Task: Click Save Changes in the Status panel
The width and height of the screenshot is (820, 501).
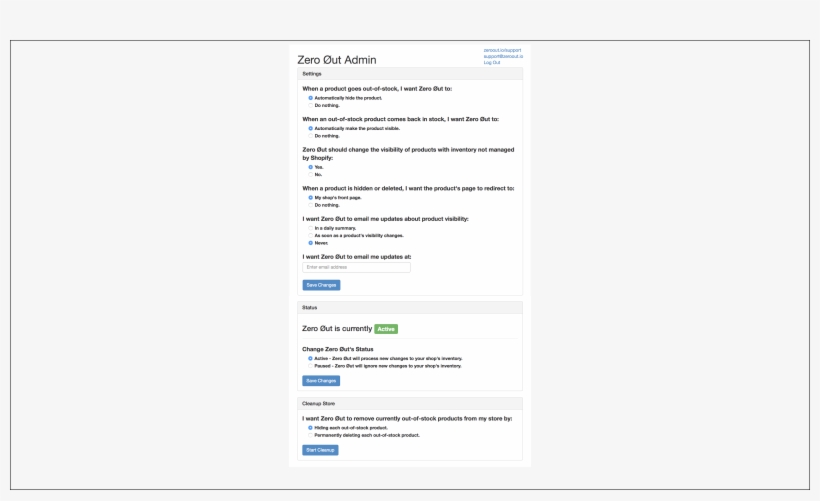Action: [321, 381]
